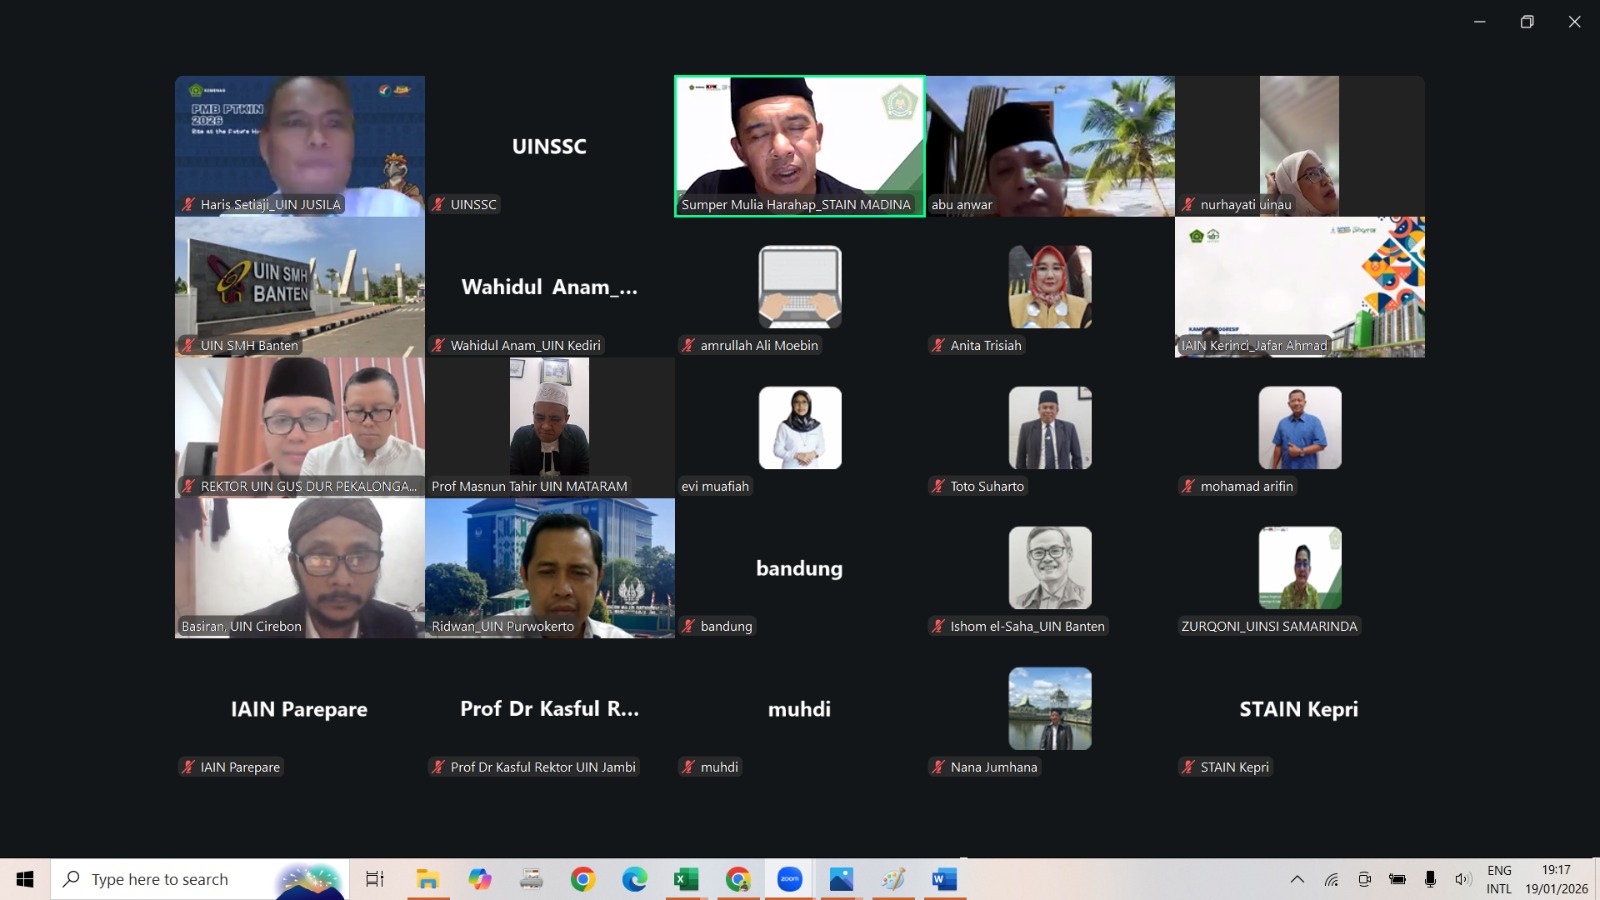The image size is (1600, 900).
Task: Switch to Microsoft Word in the taskbar
Action: (943, 879)
